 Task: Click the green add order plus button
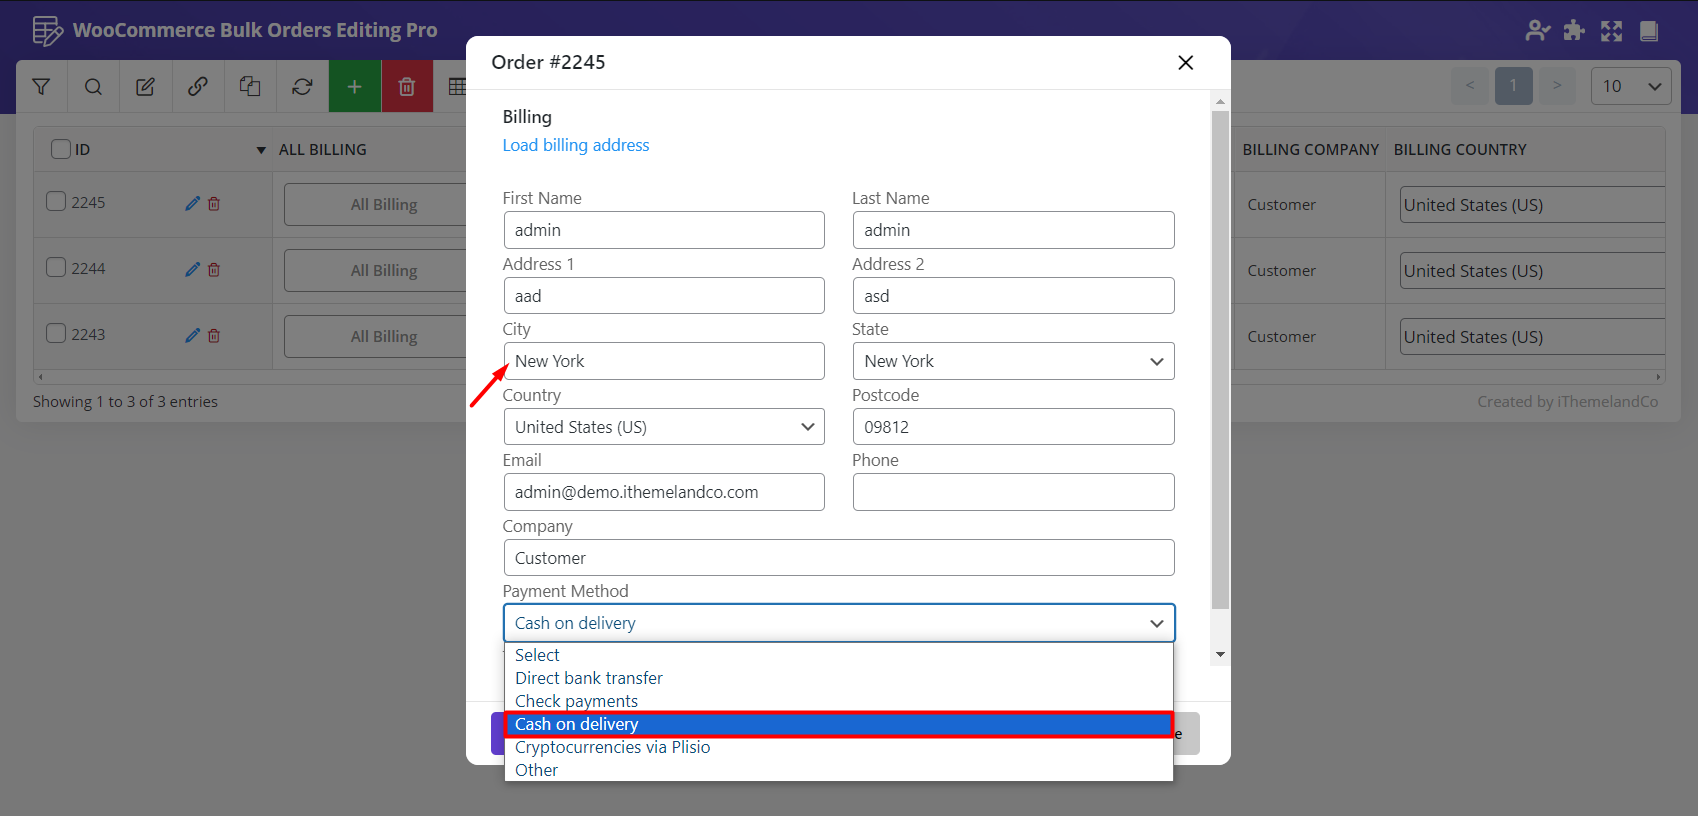click(354, 87)
